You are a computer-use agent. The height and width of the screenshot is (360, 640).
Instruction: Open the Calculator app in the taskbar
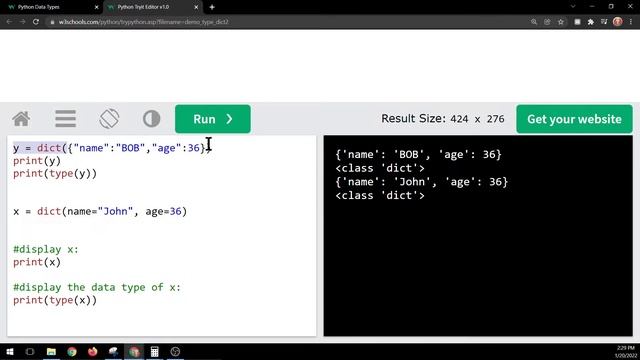pos(155,351)
